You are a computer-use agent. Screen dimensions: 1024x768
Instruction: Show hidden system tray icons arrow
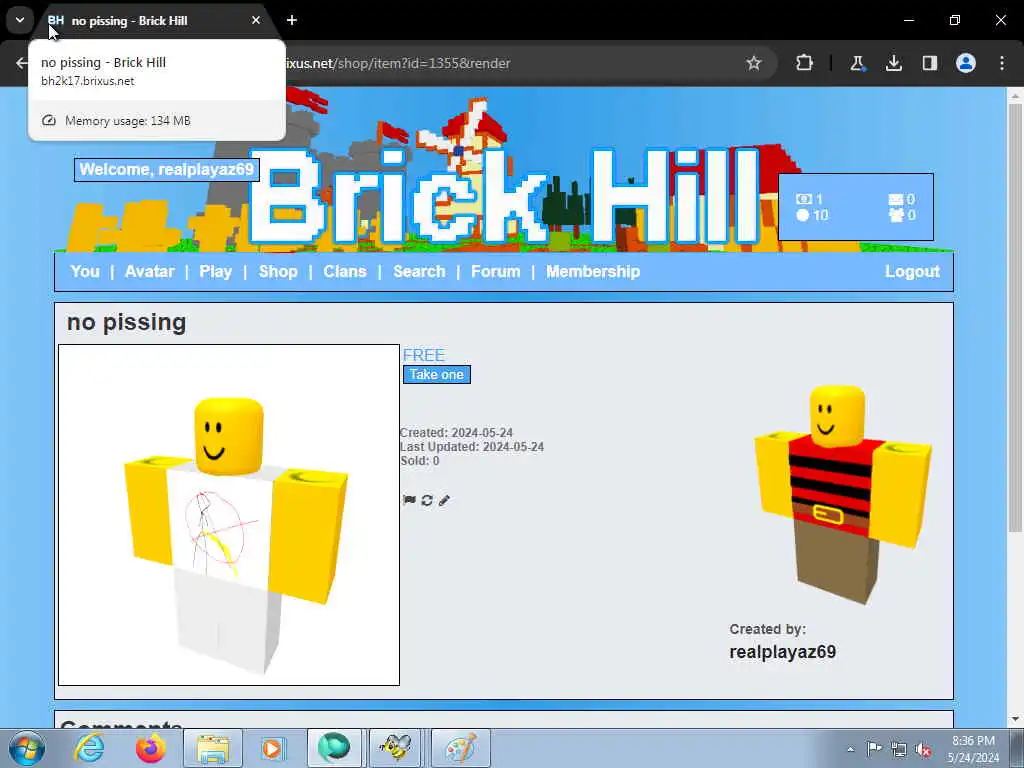click(x=850, y=749)
